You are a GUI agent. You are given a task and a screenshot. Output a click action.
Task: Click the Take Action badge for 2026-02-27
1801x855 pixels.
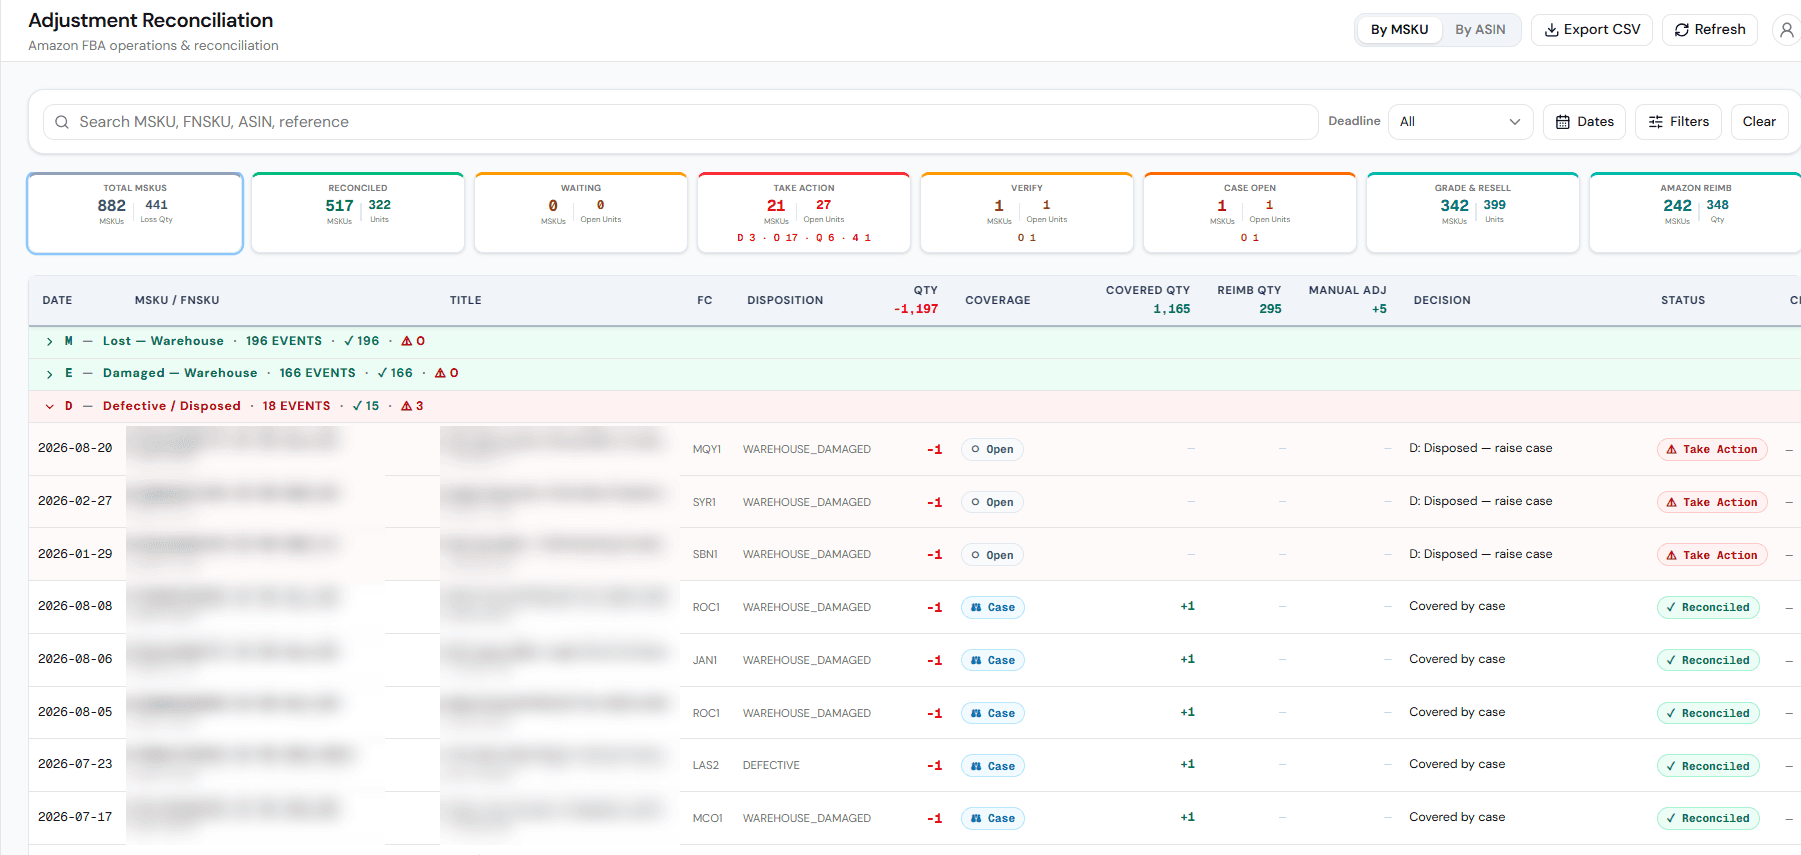(x=1712, y=502)
